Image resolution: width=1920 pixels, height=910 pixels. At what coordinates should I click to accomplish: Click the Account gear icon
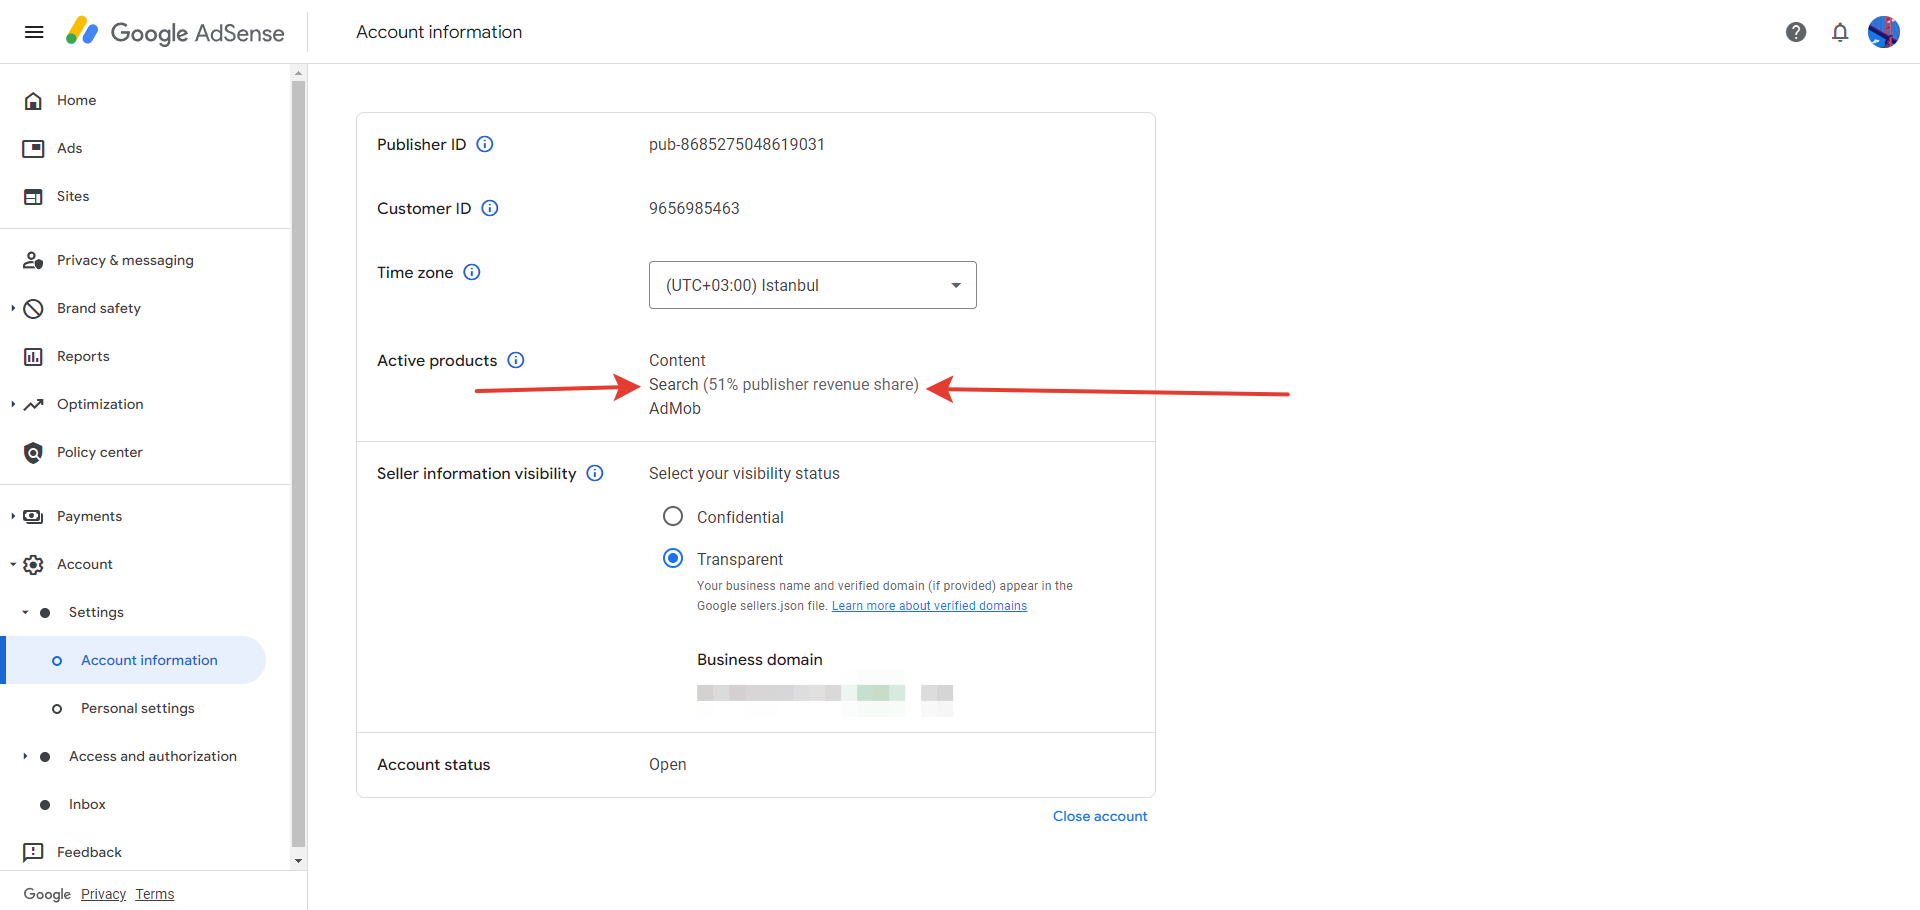33,564
